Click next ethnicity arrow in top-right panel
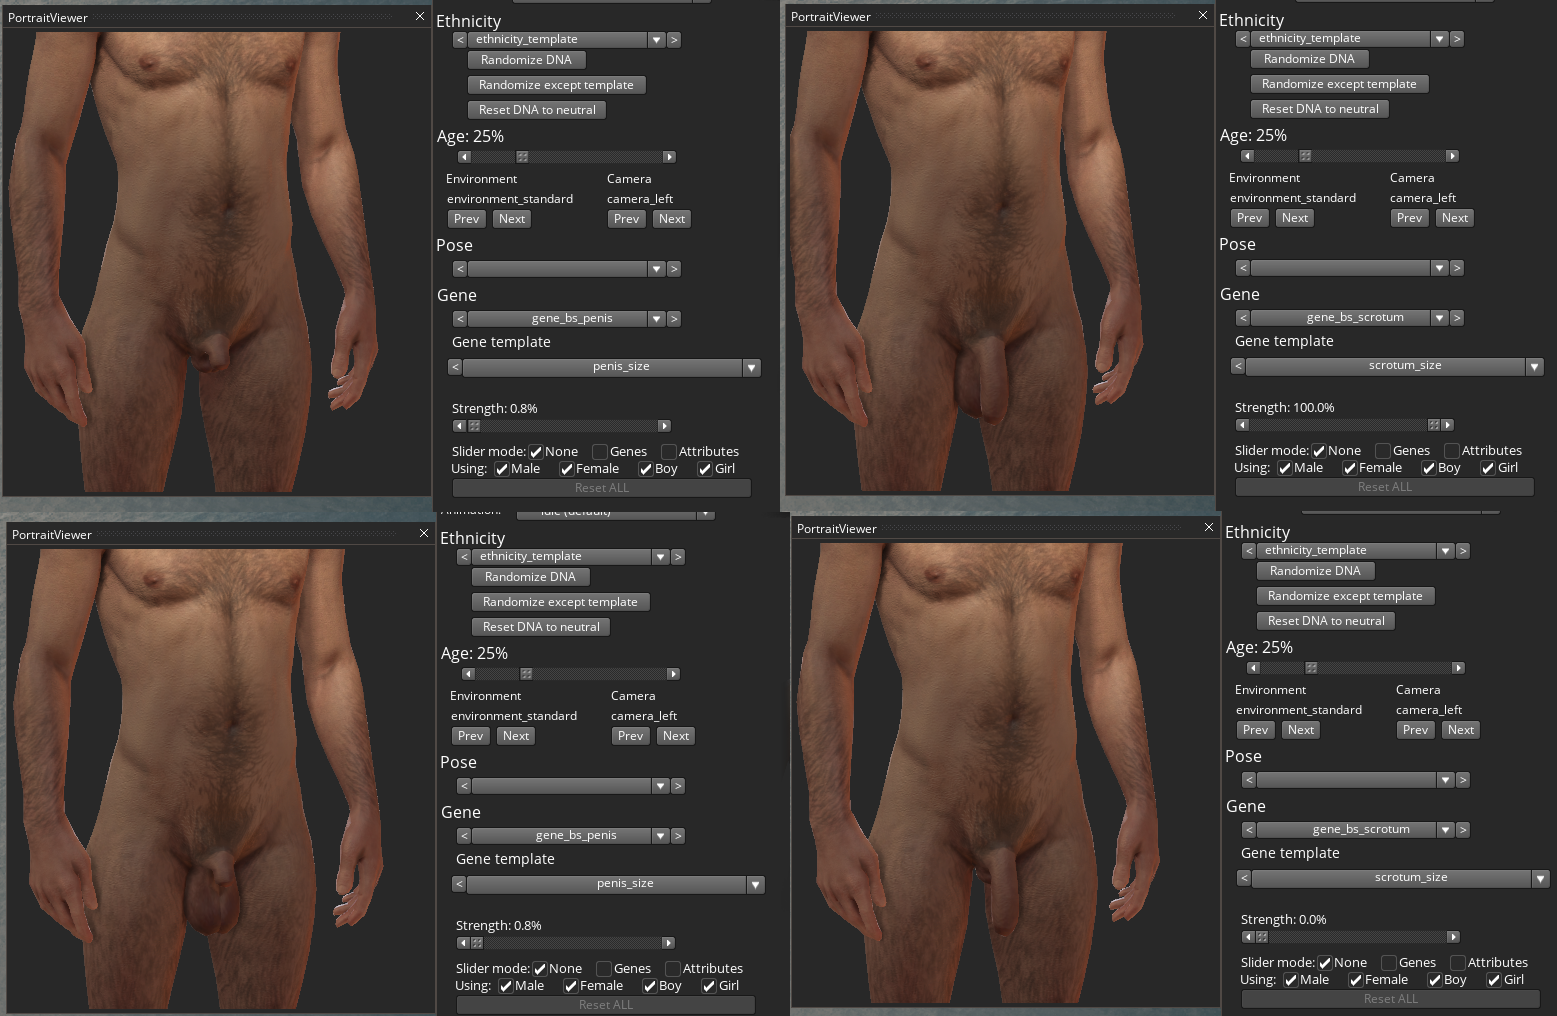 click(1457, 38)
